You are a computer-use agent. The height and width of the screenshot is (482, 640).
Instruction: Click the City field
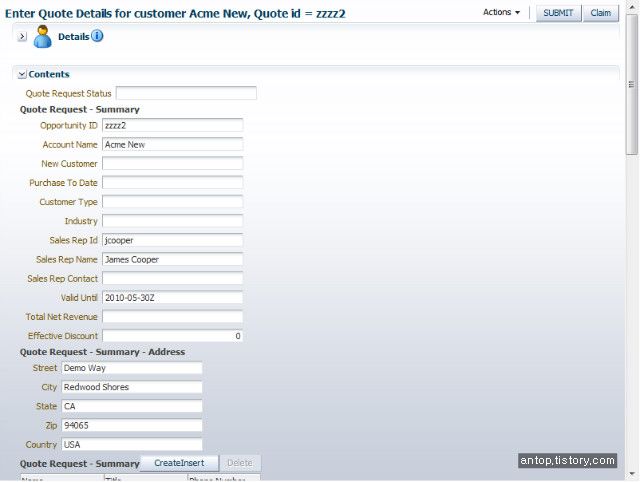132,387
